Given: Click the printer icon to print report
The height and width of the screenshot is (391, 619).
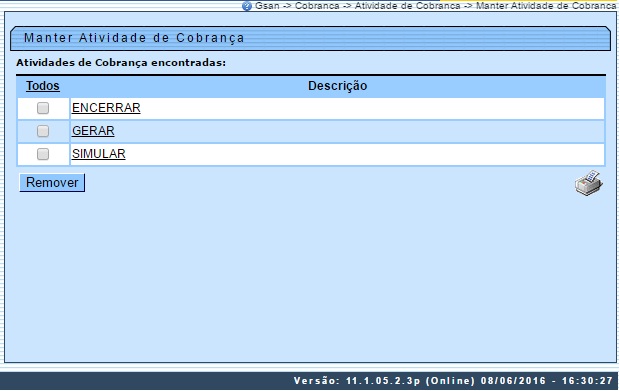Looking at the screenshot, I should click(x=589, y=183).
